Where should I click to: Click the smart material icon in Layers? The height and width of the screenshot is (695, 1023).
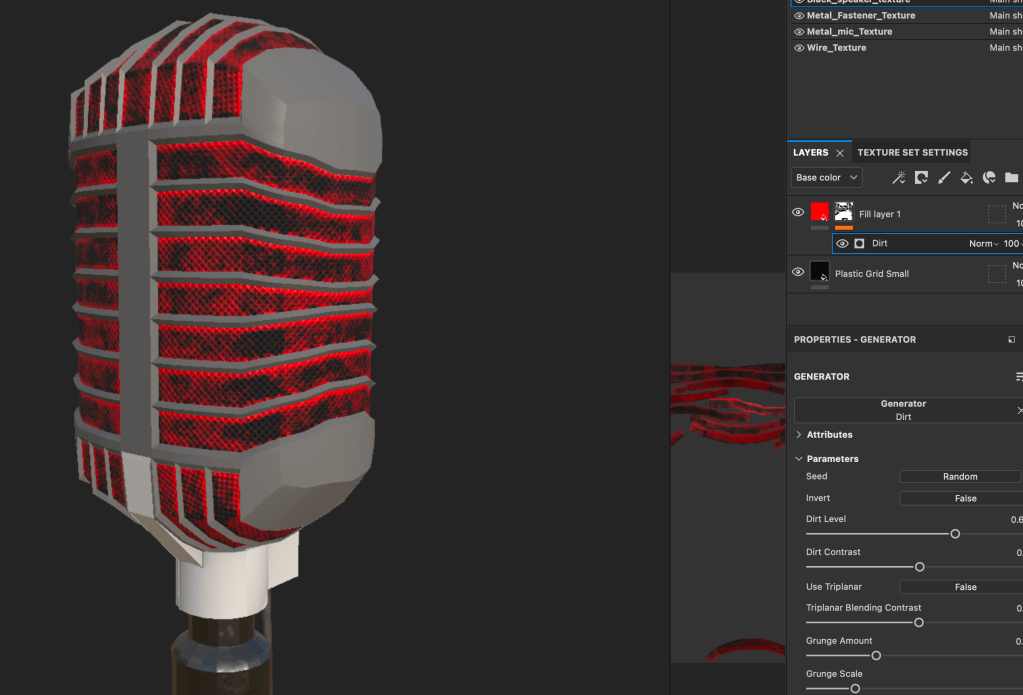[989, 178]
